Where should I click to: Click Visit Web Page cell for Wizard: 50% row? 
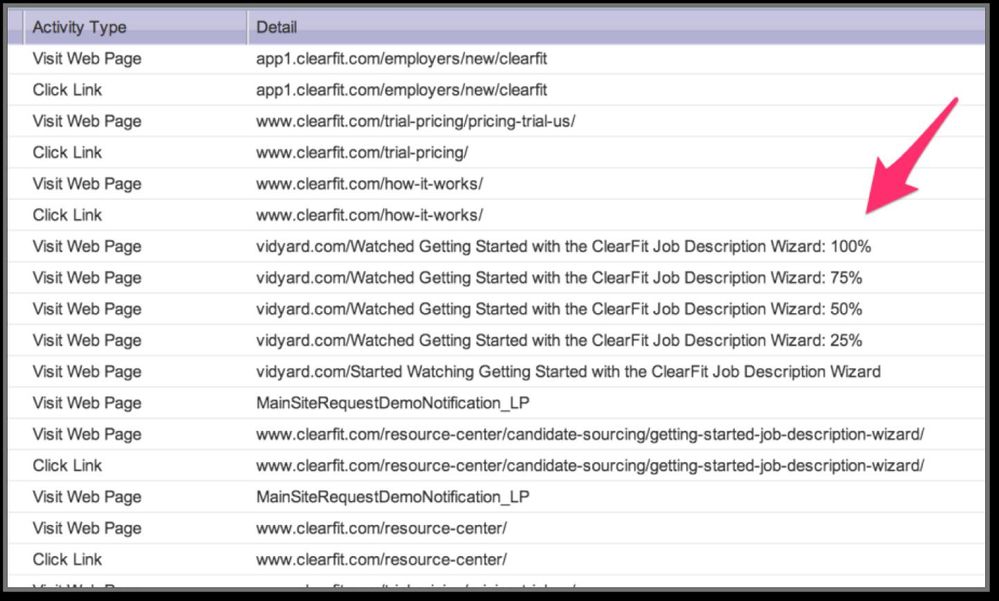[87, 309]
